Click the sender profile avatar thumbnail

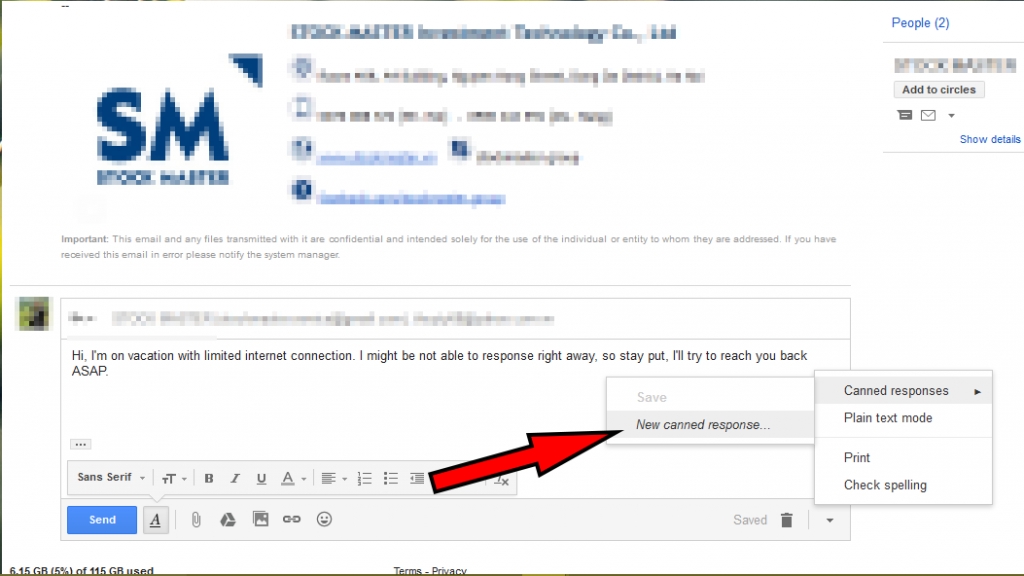[33, 314]
